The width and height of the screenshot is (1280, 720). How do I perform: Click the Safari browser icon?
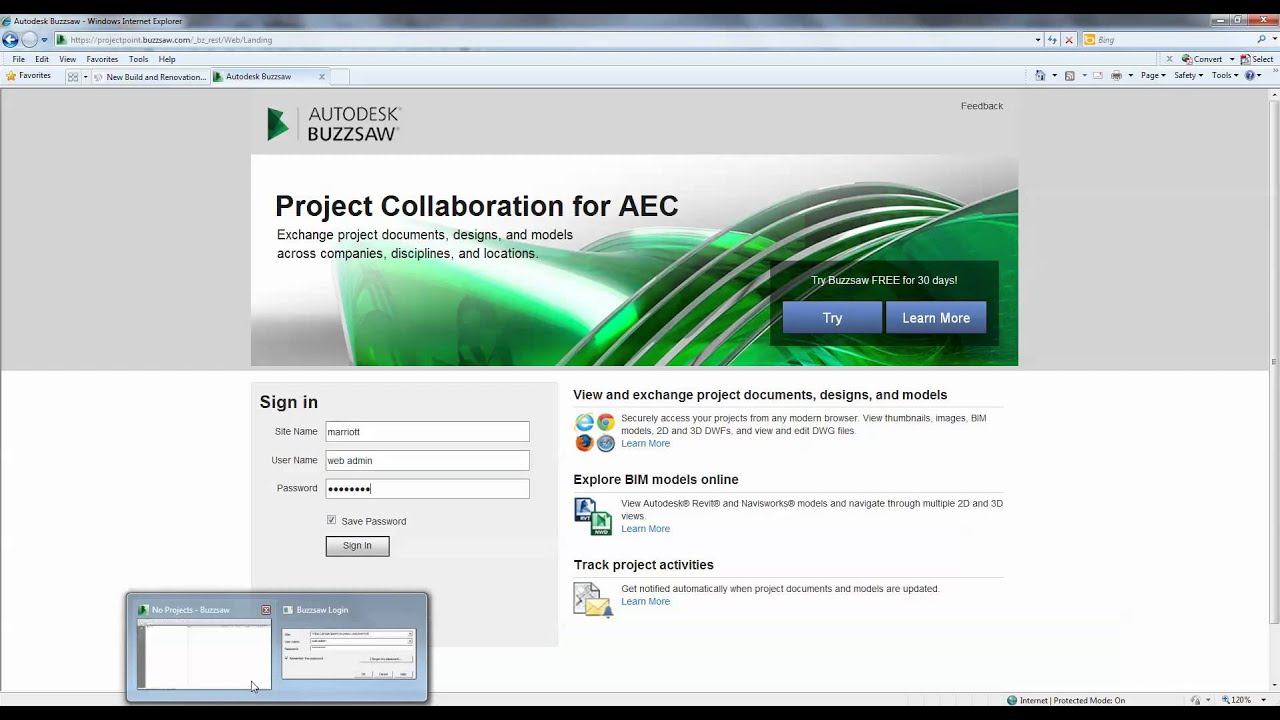(x=606, y=443)
